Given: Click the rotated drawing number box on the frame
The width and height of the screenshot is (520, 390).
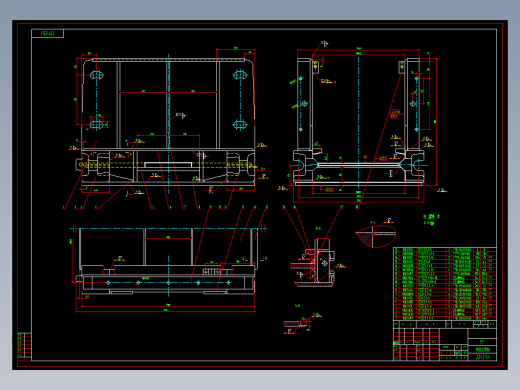Looking at the screenshot, I should [48, 33].
